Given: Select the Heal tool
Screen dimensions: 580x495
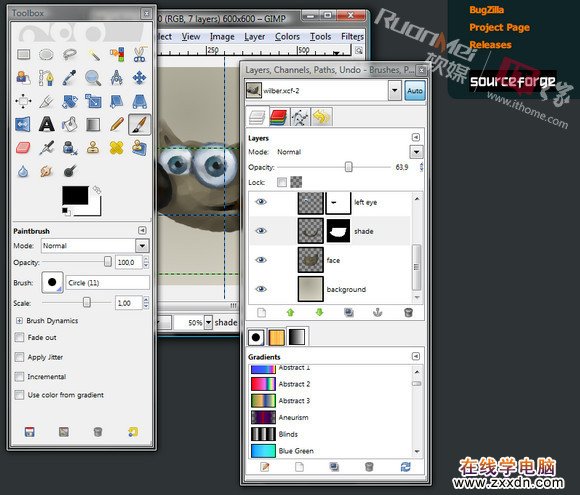Looking at the screenshot, I should click(x=117, y=148).
